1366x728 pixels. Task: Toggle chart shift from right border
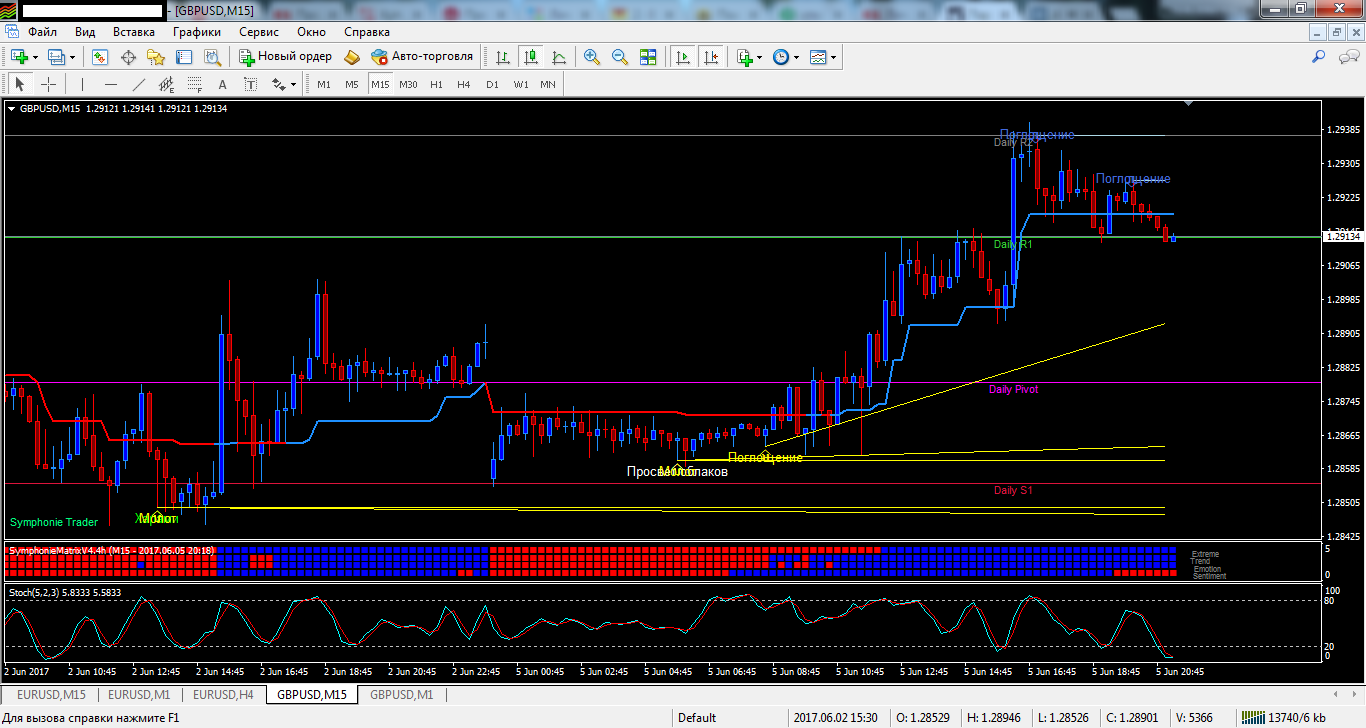(711, 57)
